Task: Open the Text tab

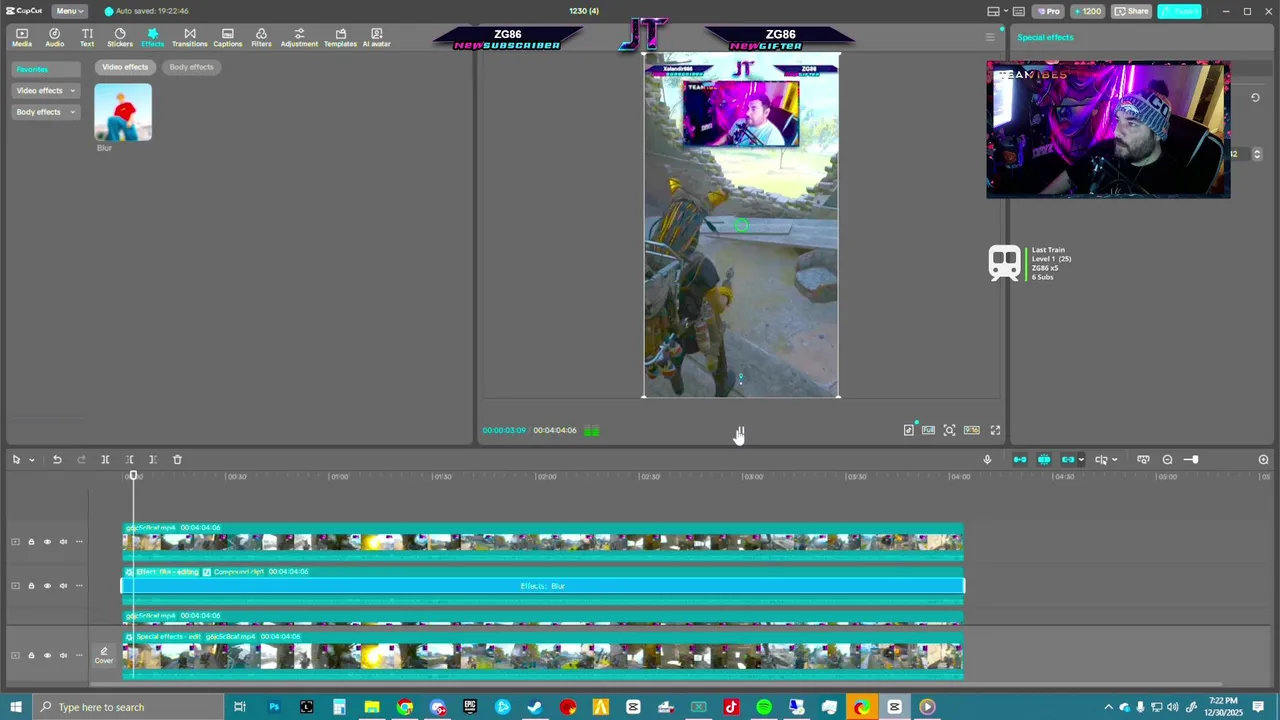Action: 87,37
